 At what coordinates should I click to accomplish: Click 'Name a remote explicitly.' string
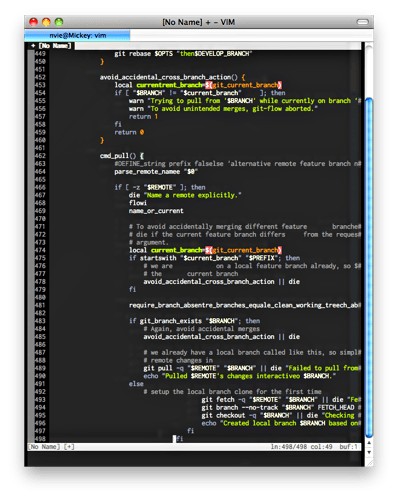click(x=193, y=195)
